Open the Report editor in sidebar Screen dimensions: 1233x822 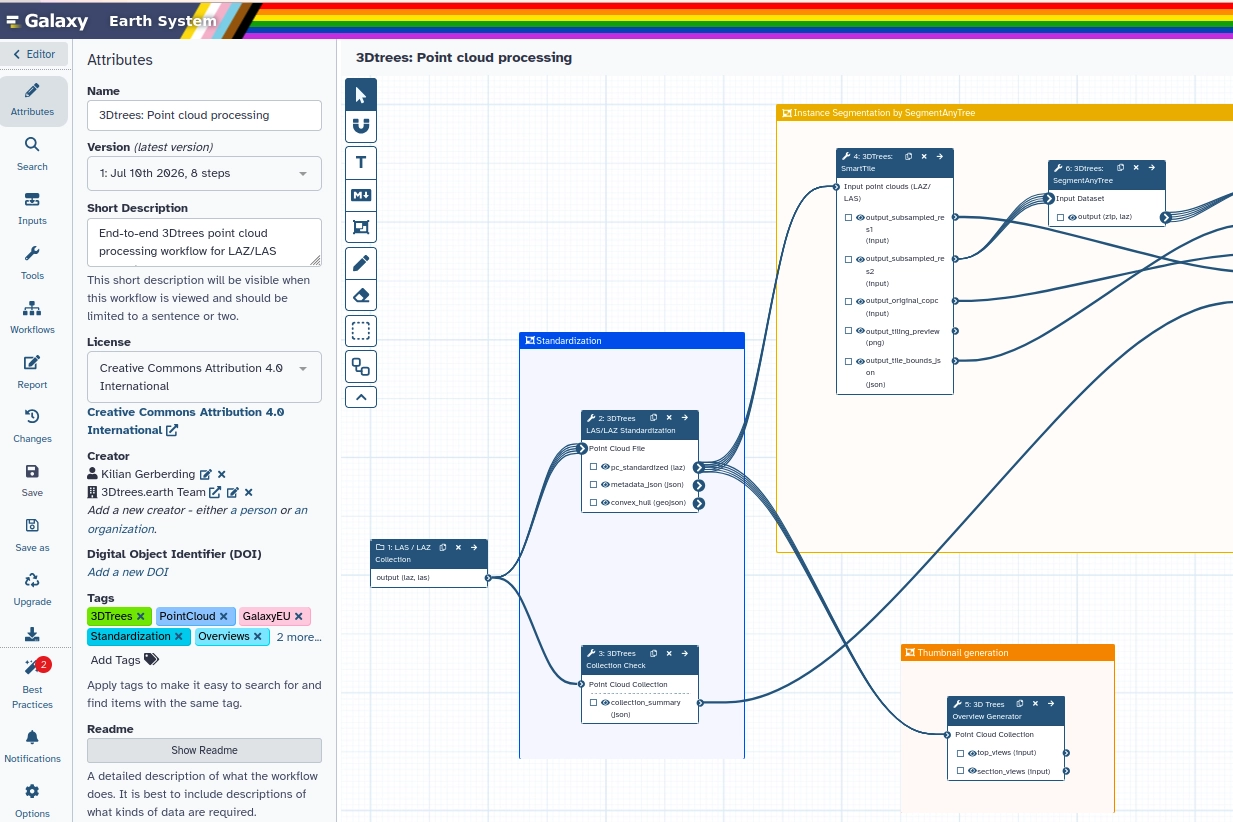point(32,372)
